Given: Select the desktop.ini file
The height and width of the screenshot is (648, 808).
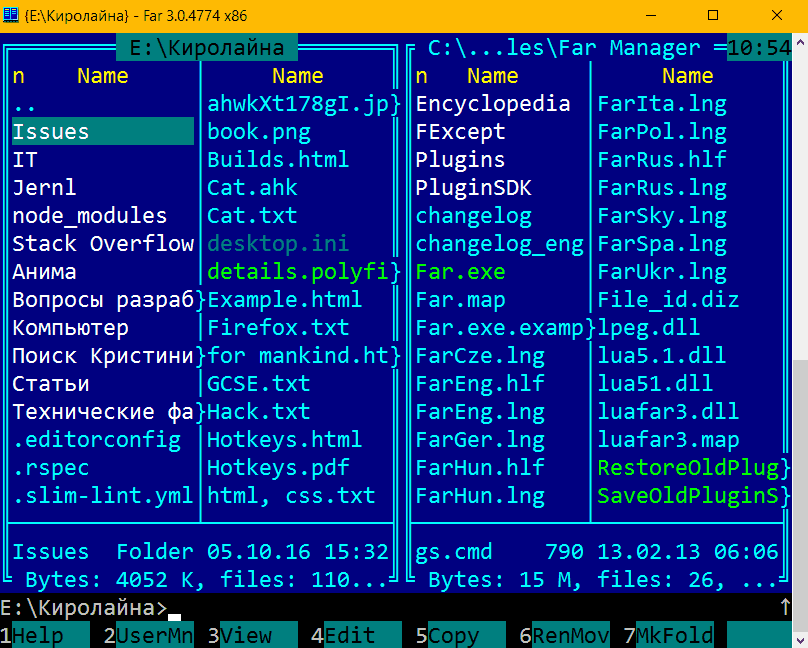Looking at the screenshot, I should (x=278, y=243).
